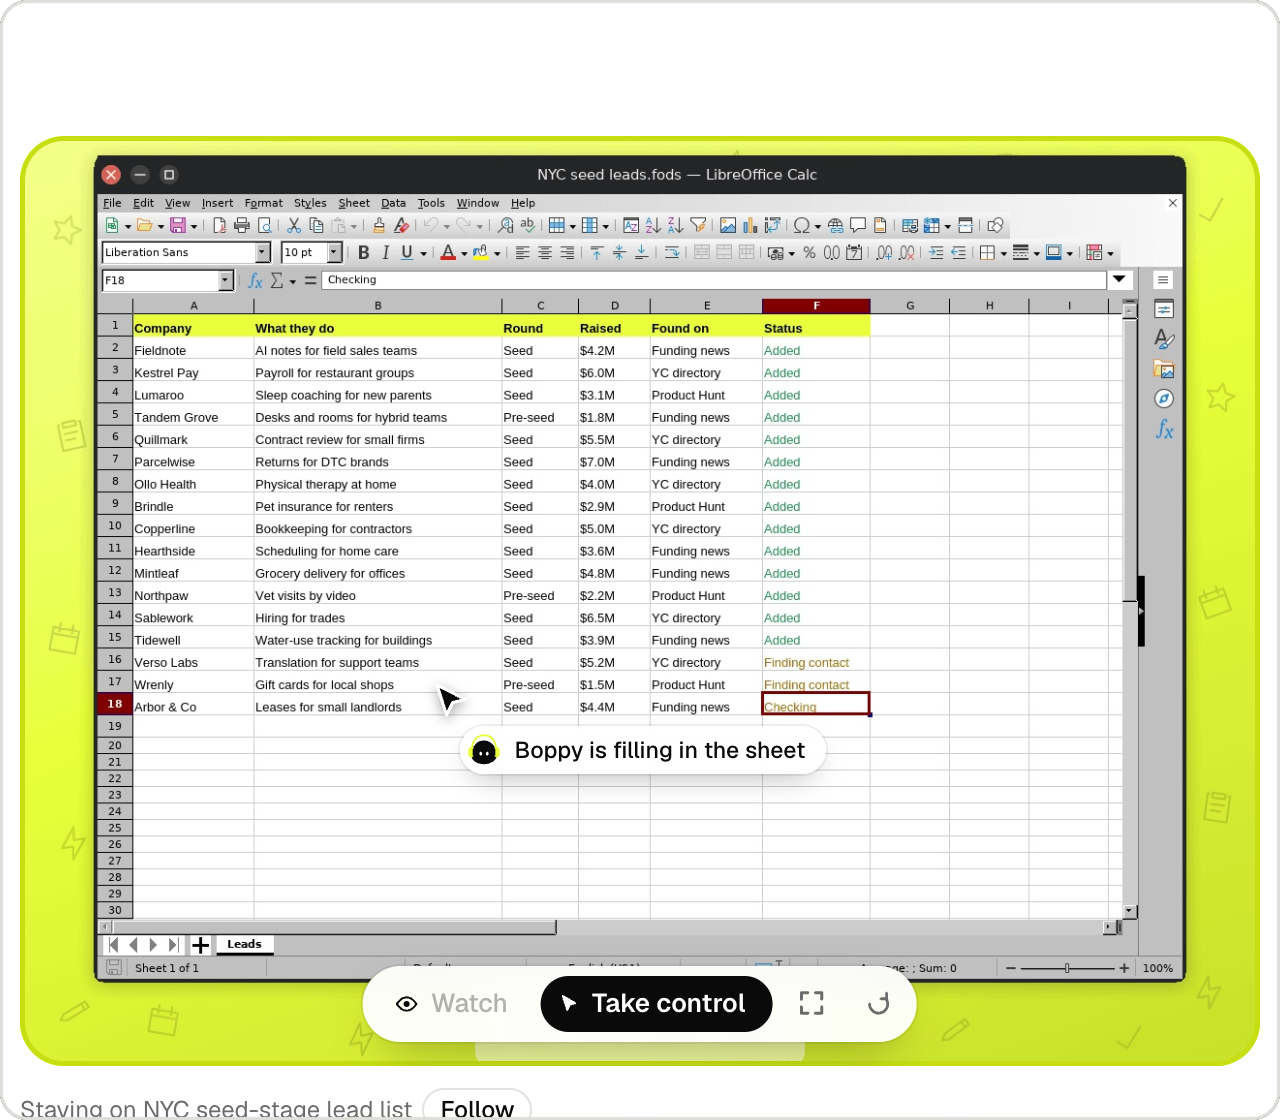This screenshot has width=1280, height=1120.
Task: Format as percent using the % icon
Action: pos(809,253)
